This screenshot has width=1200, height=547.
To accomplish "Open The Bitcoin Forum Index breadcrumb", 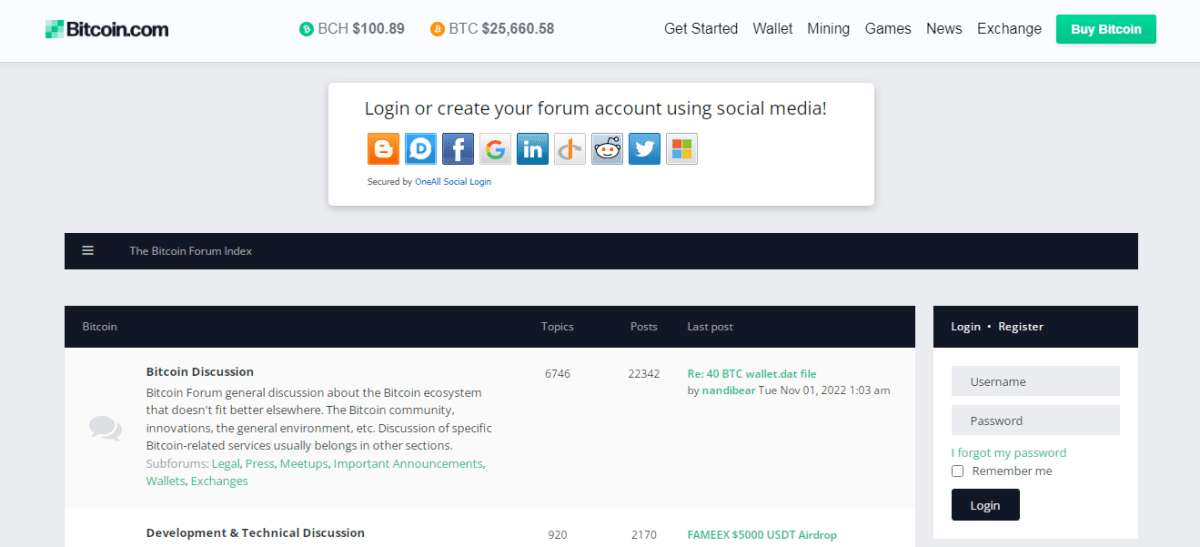I will pos(190,251).
